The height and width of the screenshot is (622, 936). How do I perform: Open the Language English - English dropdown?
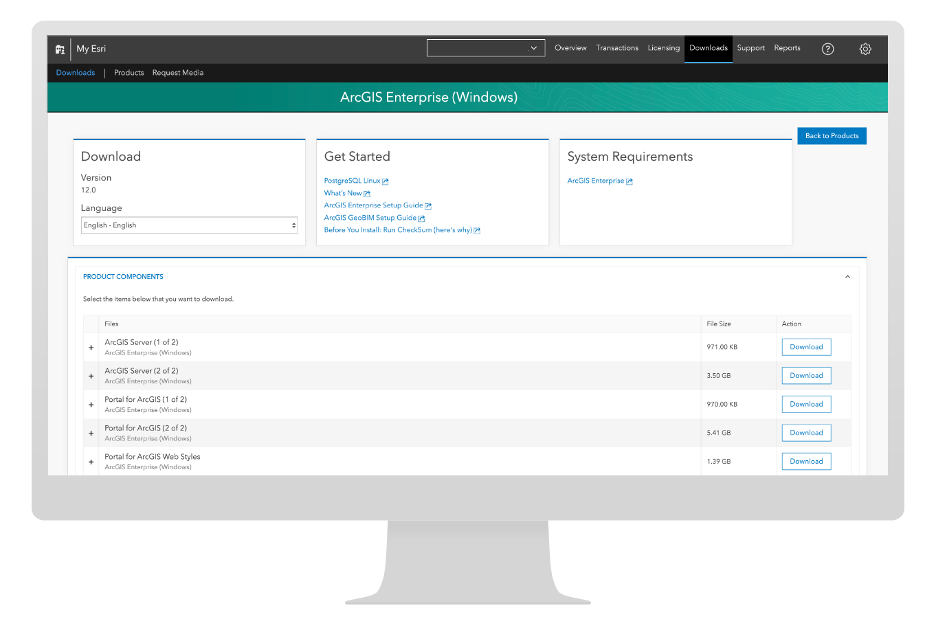(189, 225)
